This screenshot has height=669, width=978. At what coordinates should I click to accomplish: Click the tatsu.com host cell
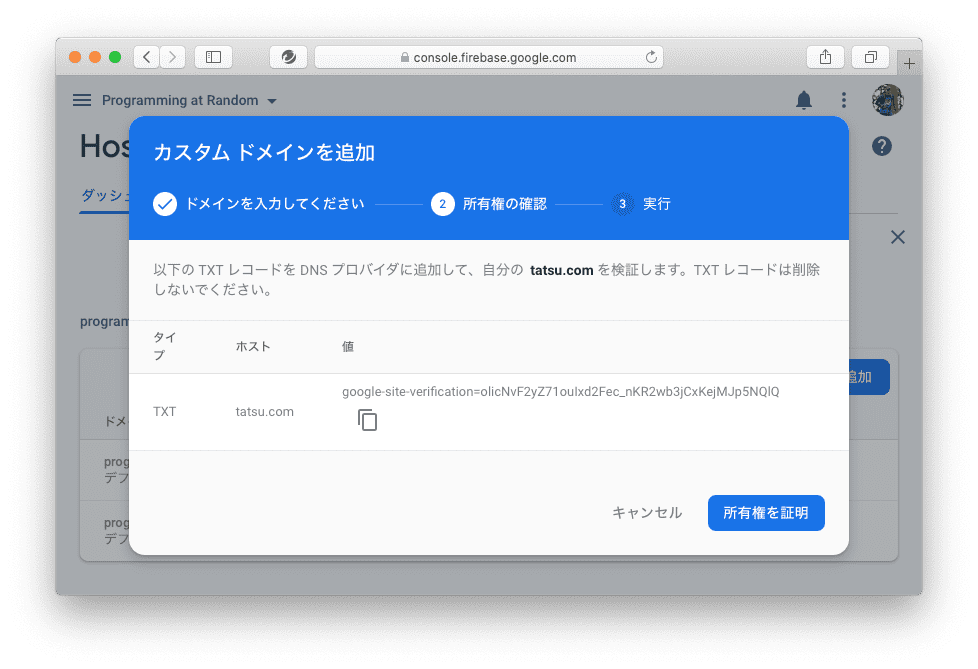coord(264,412)
